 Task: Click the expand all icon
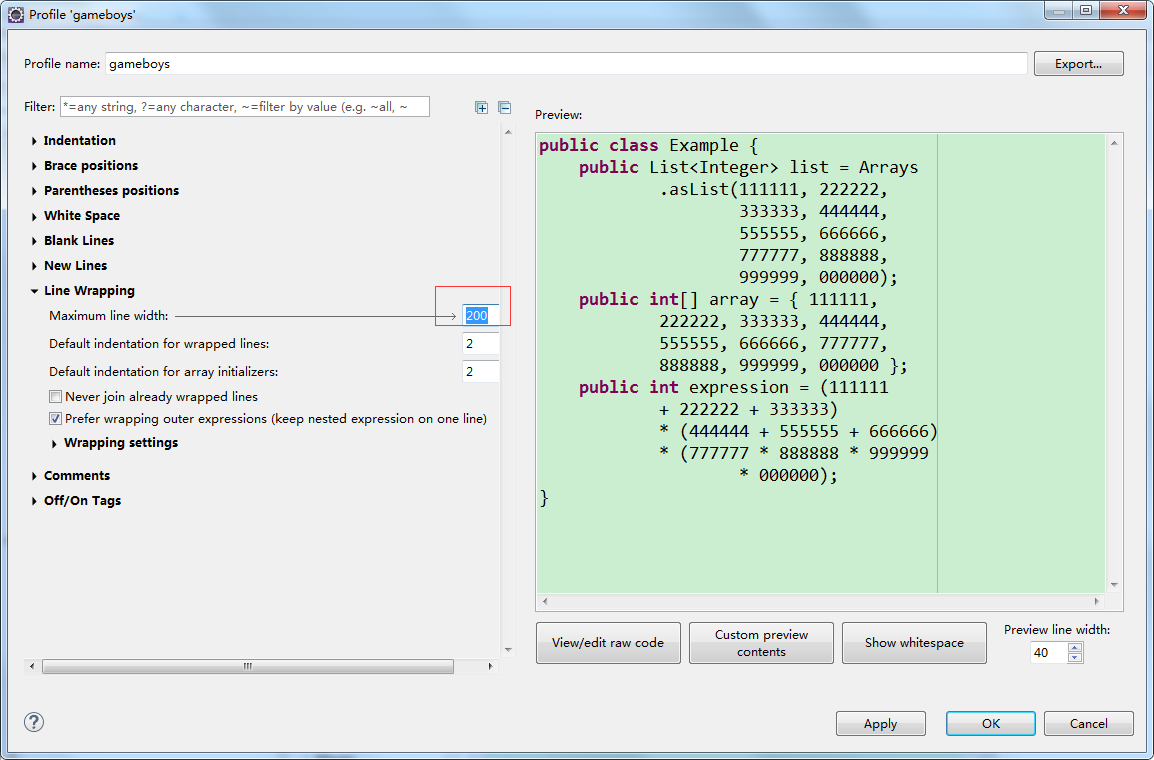pyautogui.click(x=481, y=107)
